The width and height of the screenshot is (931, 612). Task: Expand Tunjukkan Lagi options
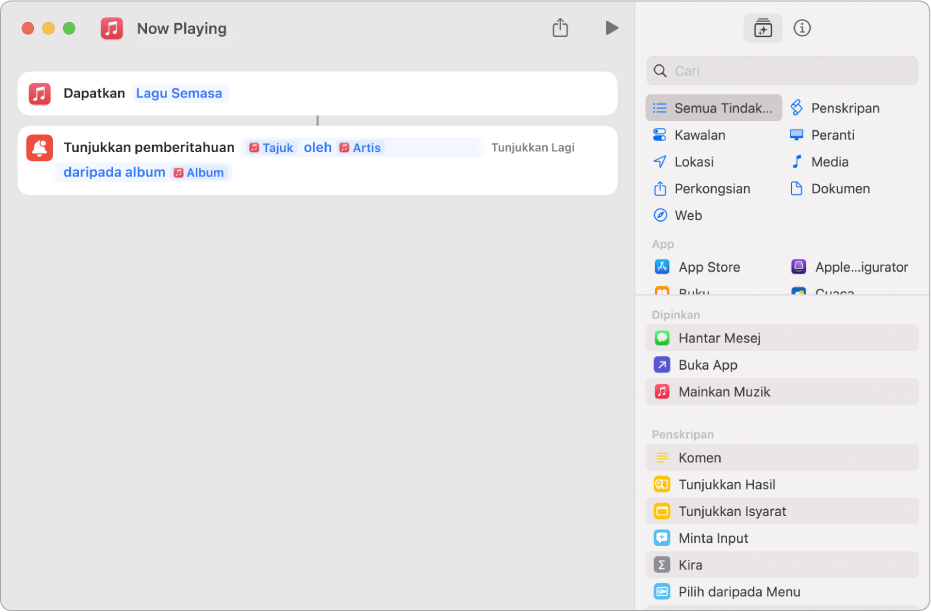[533, 147]
